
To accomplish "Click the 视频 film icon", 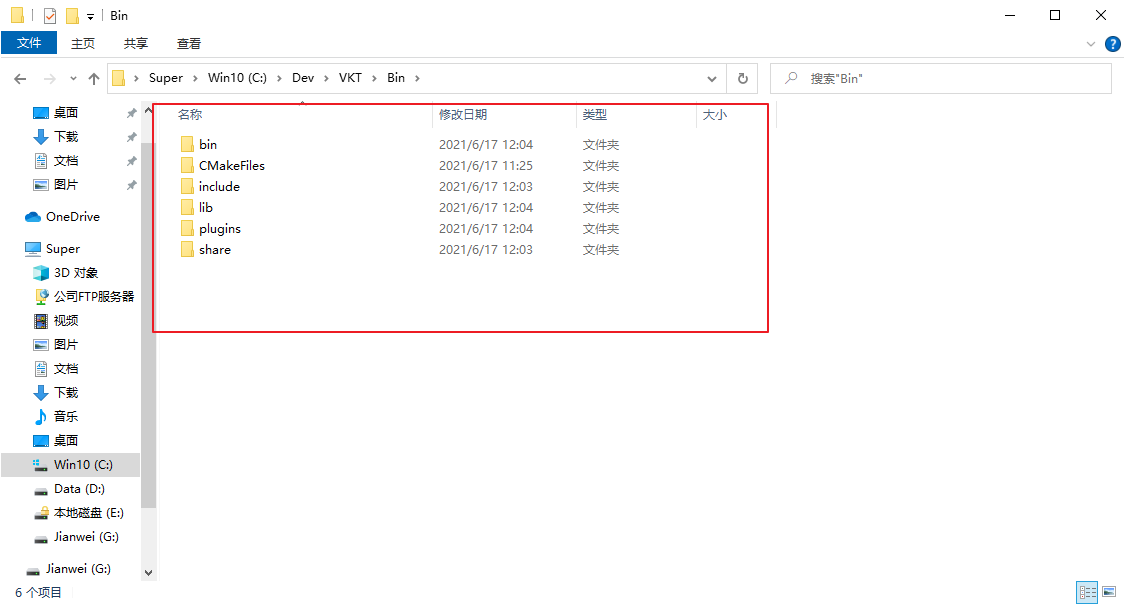I will click(x=41, y=320).
